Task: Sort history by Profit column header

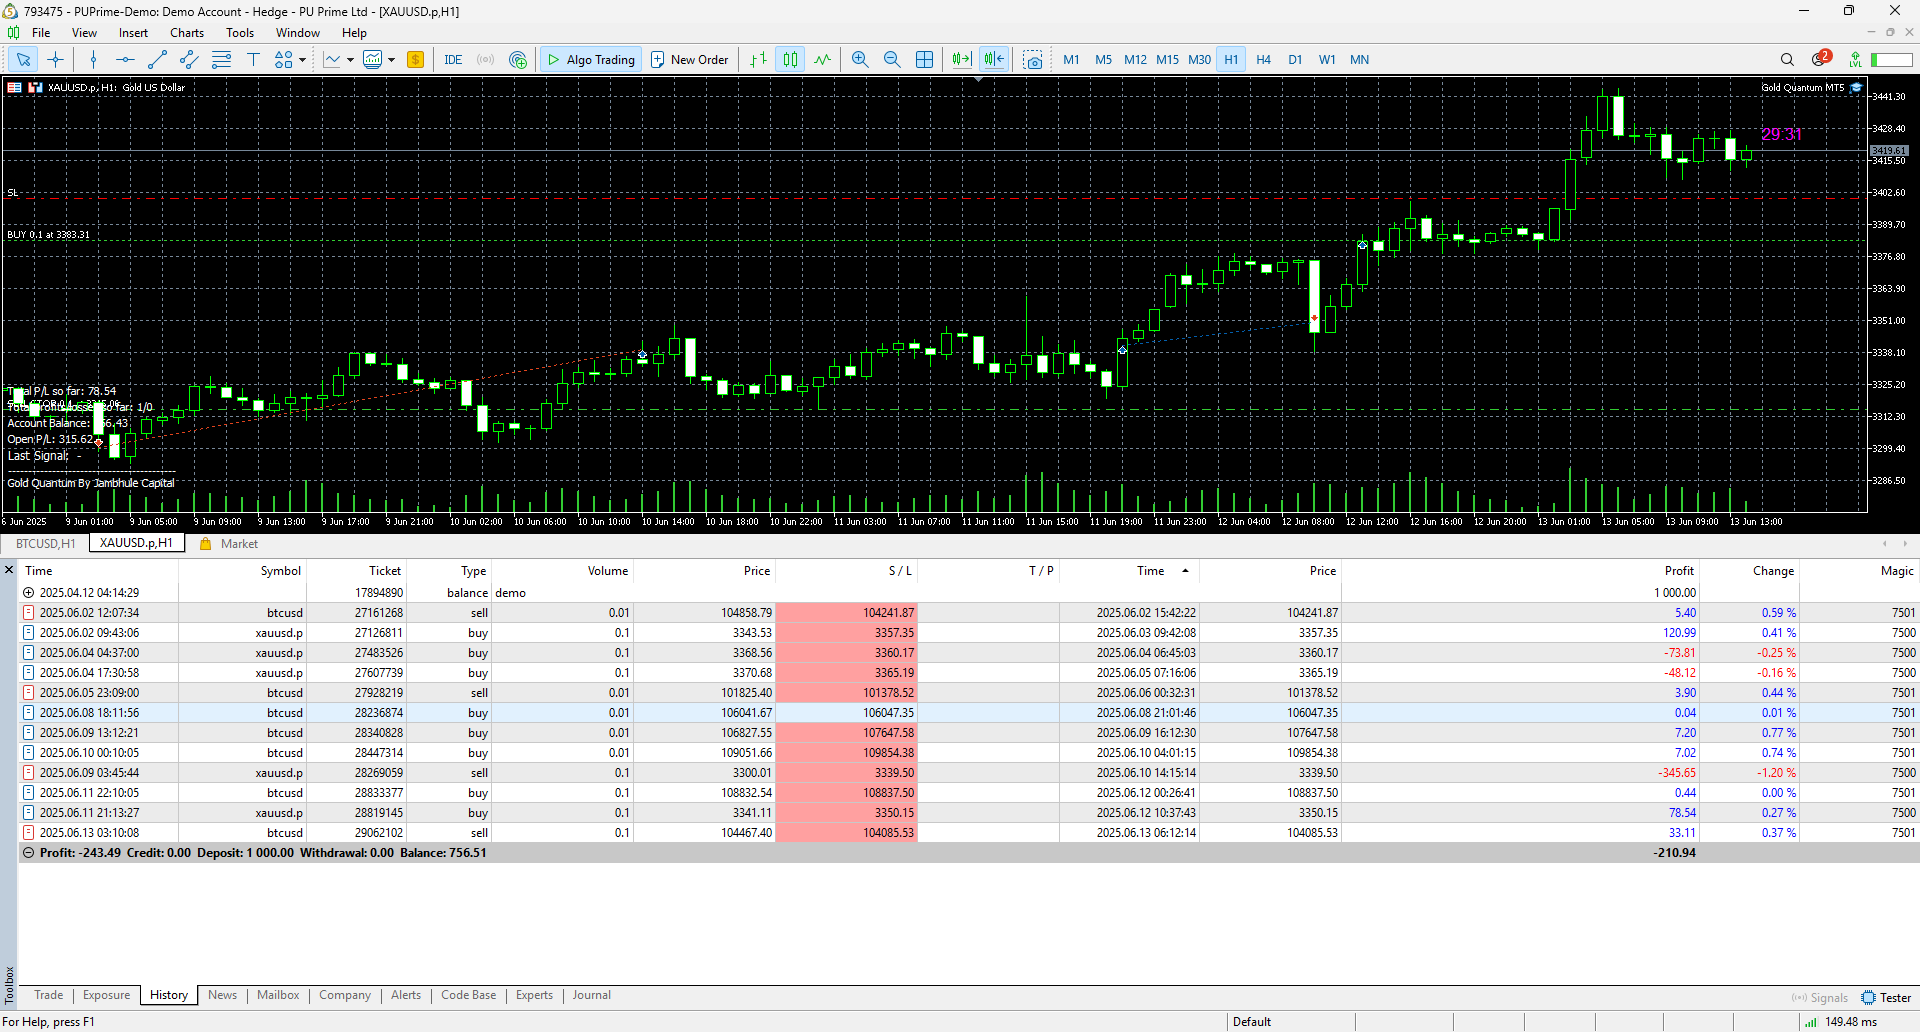Action: coord(1679,571)
